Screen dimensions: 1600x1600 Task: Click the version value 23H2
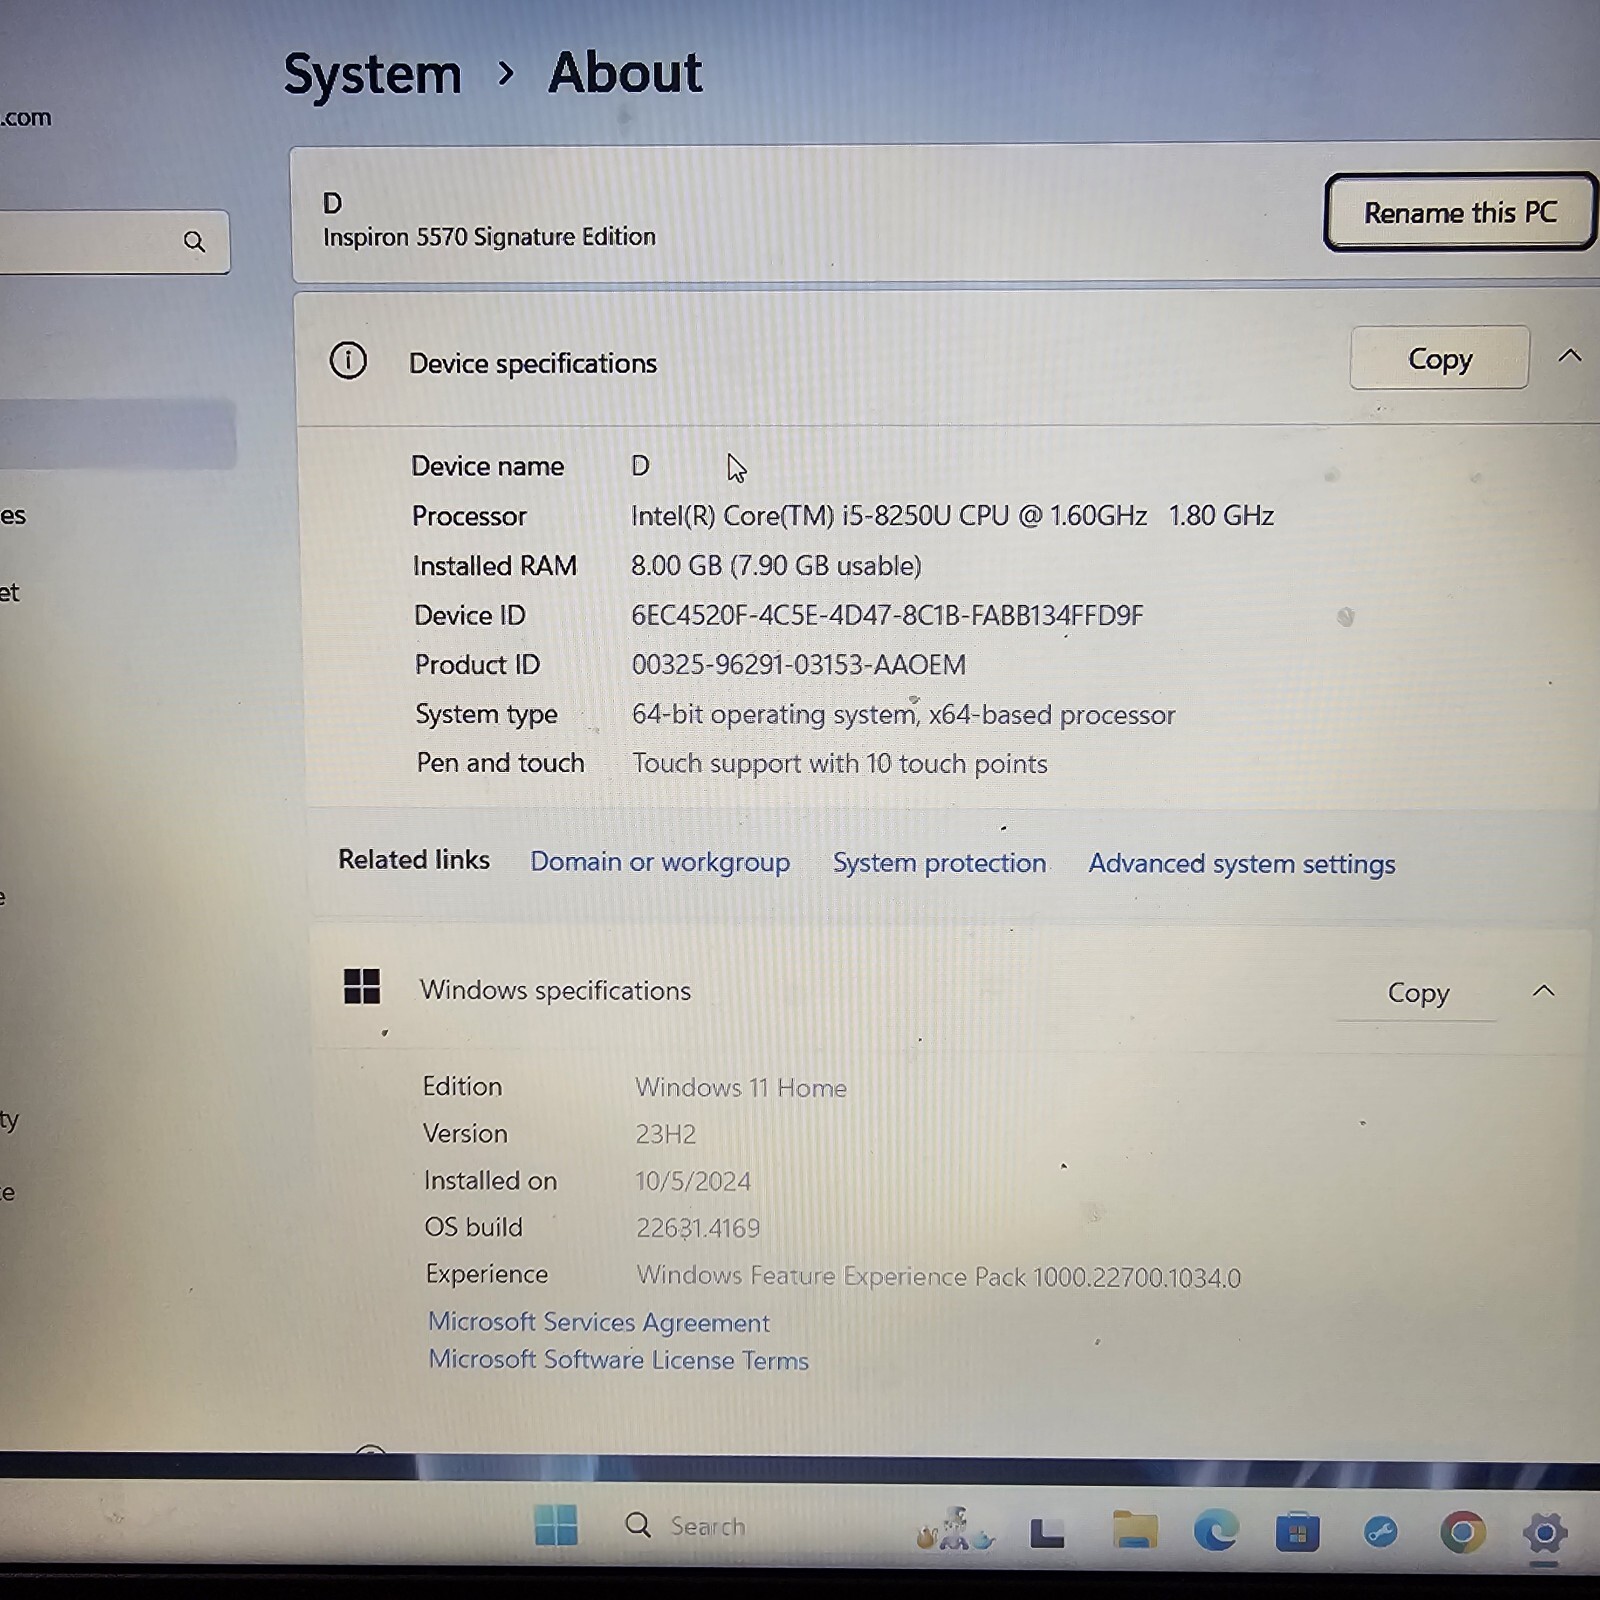click(x=665, y=1134)
